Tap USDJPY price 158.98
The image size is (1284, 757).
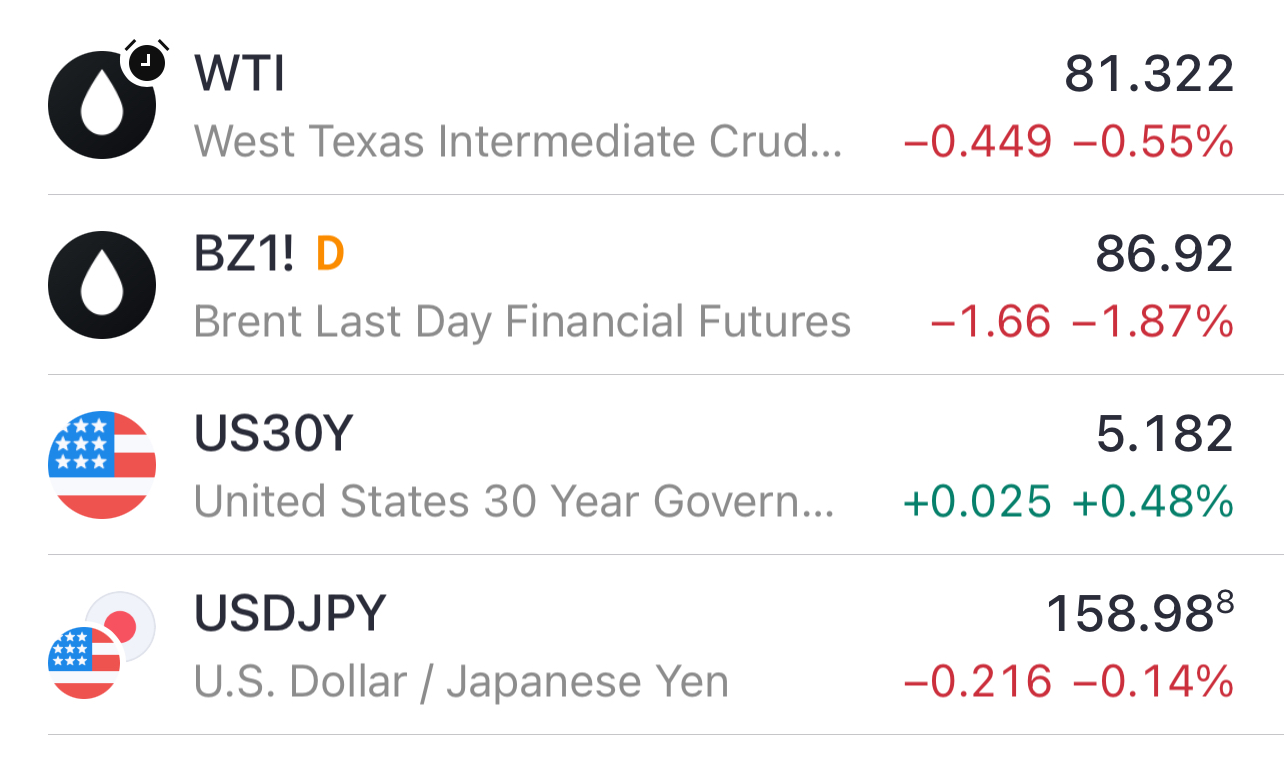tap(1140, 614)
